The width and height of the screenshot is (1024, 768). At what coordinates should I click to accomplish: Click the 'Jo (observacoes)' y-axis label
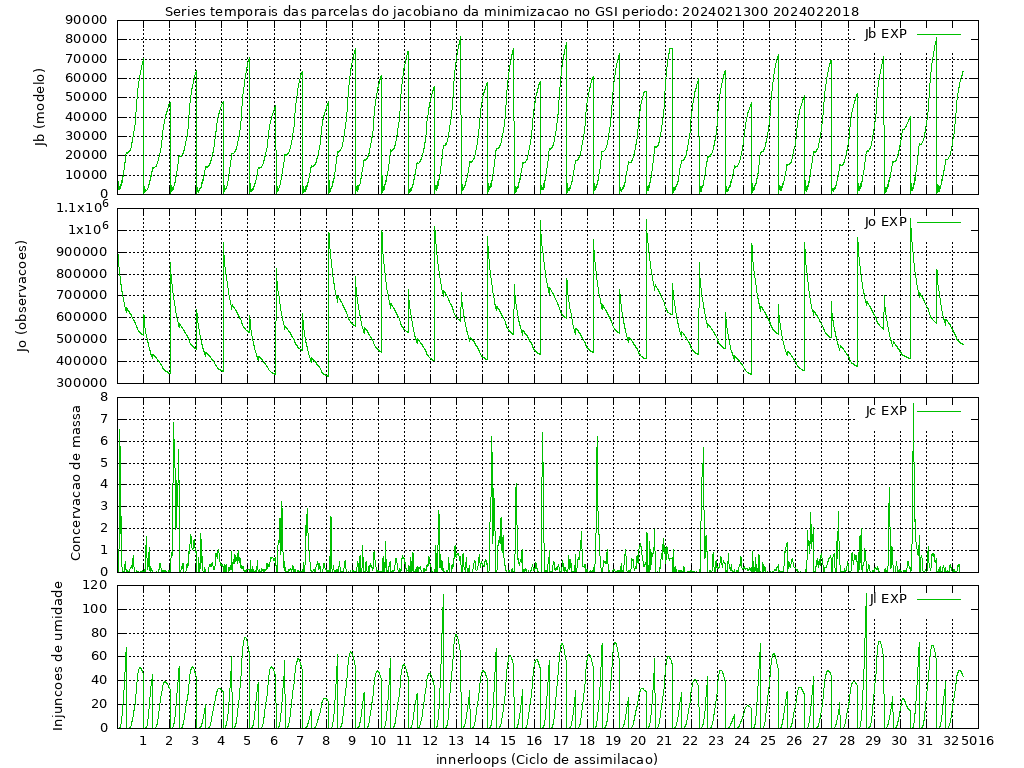pyautogui.click(x=22, y=296)
